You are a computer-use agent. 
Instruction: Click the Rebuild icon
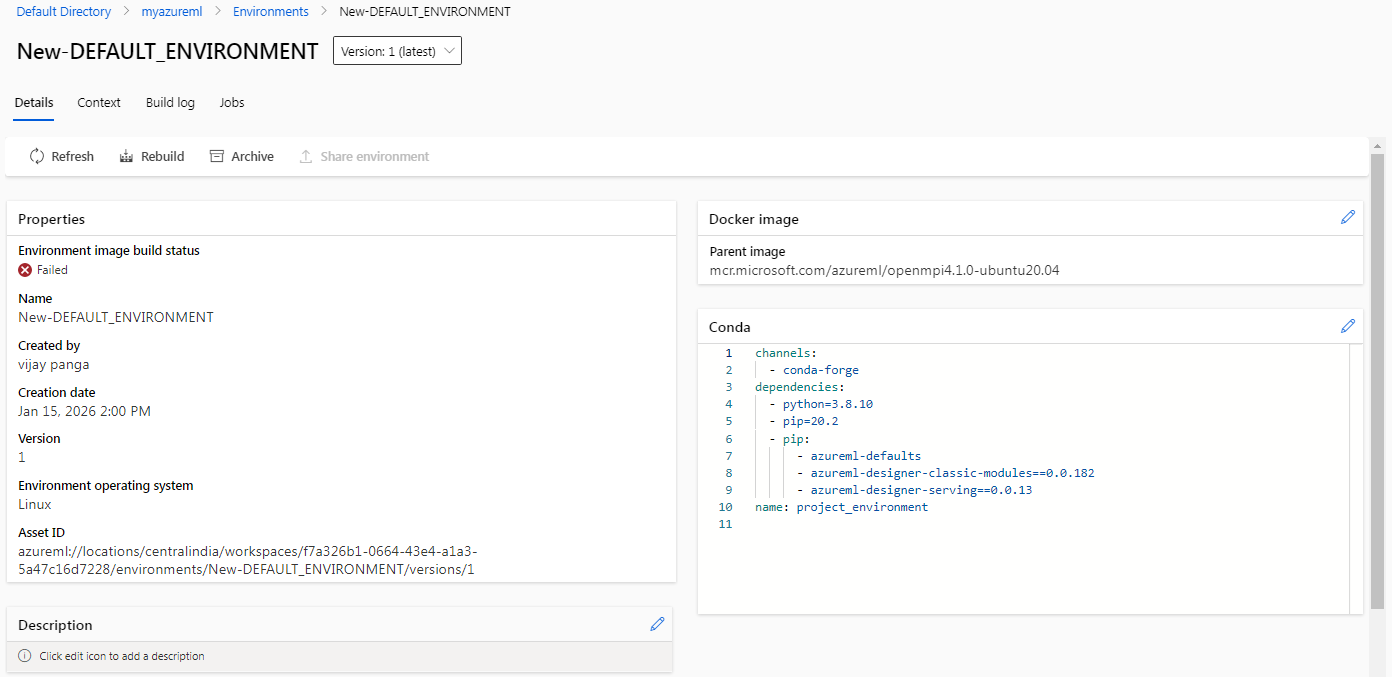click(x=126, y=156)
